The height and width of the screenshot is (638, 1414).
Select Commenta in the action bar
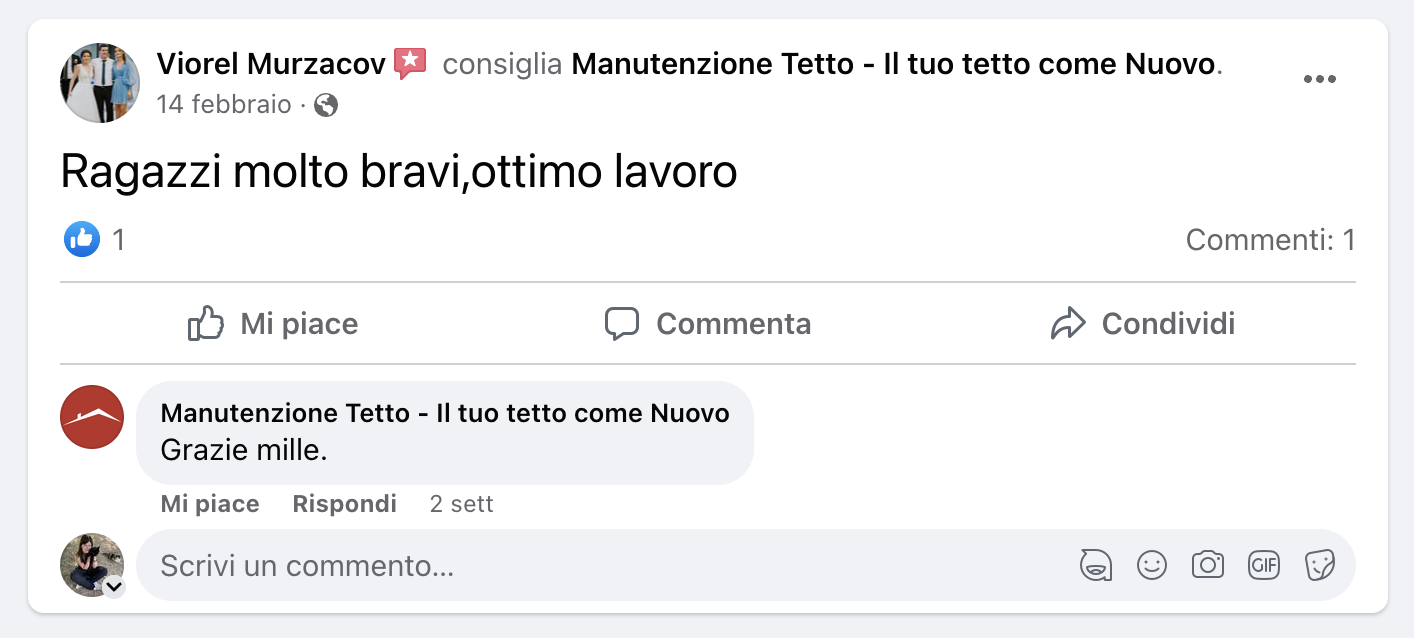click(x=708, y=324)
